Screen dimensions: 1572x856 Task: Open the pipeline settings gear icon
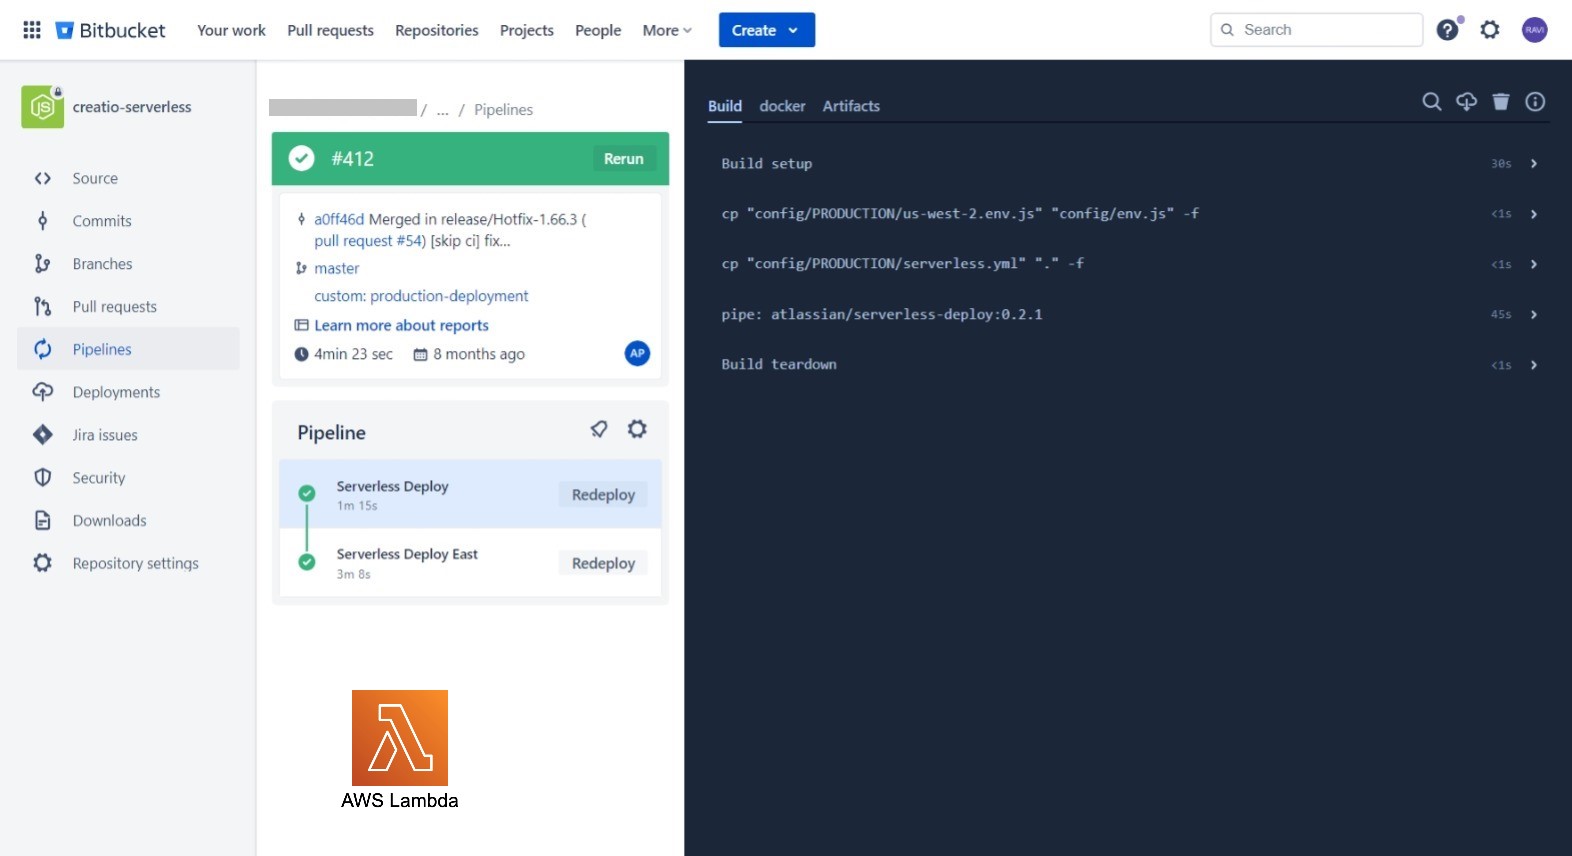(637, 430)
